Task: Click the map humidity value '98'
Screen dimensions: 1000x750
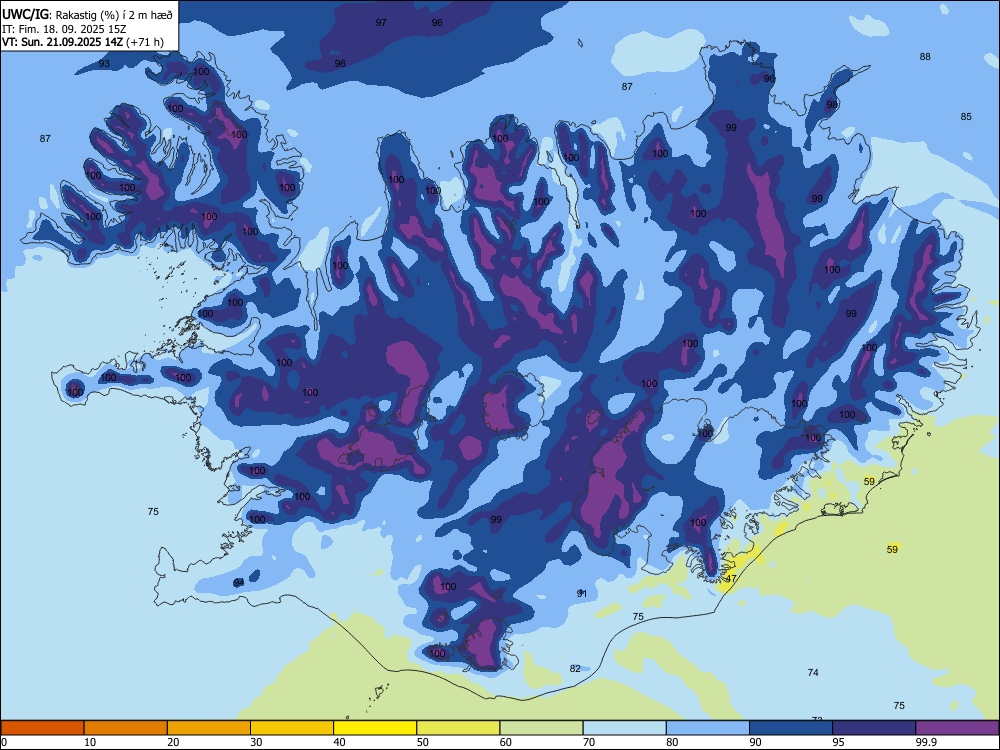Action: coord(832,104)
